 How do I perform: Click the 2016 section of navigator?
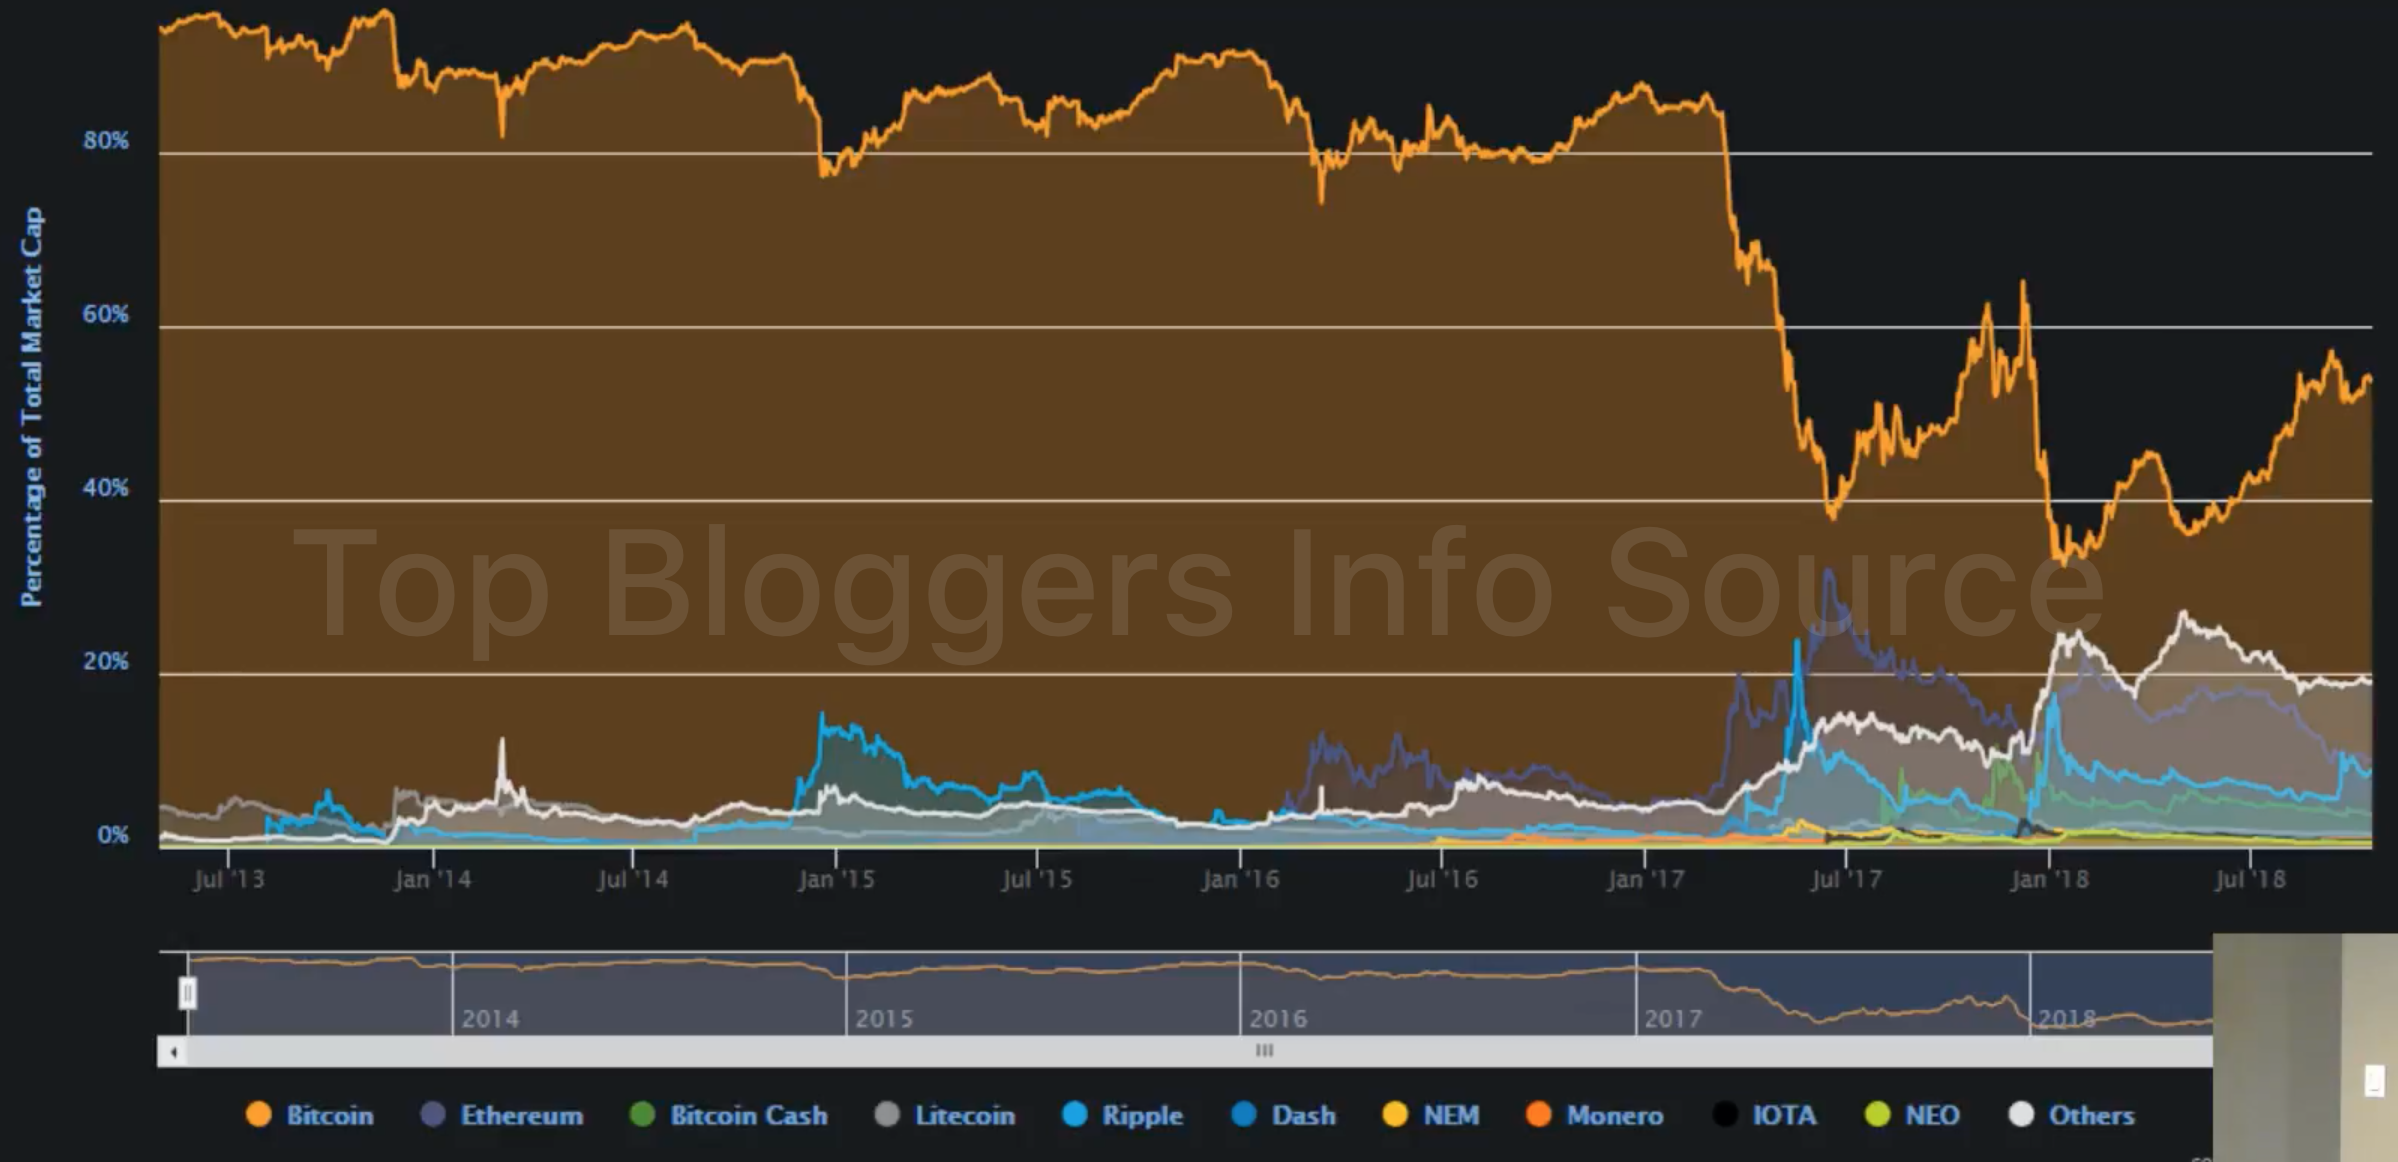pyautogui.click(x=1278, y=1018)
